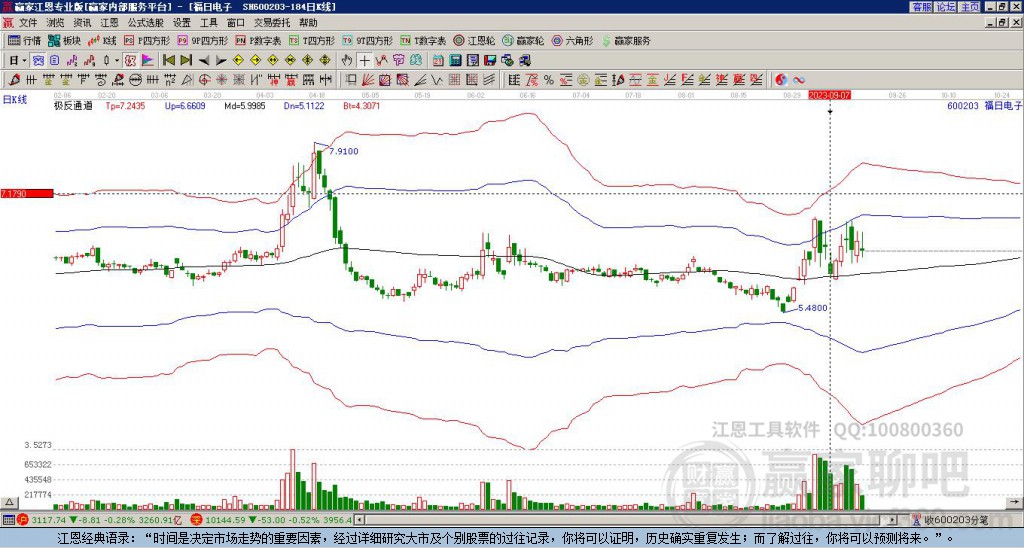Activate the crosshair cursor tool
The height and width of the screenshot is (548, 1024).
pos(364,61)
